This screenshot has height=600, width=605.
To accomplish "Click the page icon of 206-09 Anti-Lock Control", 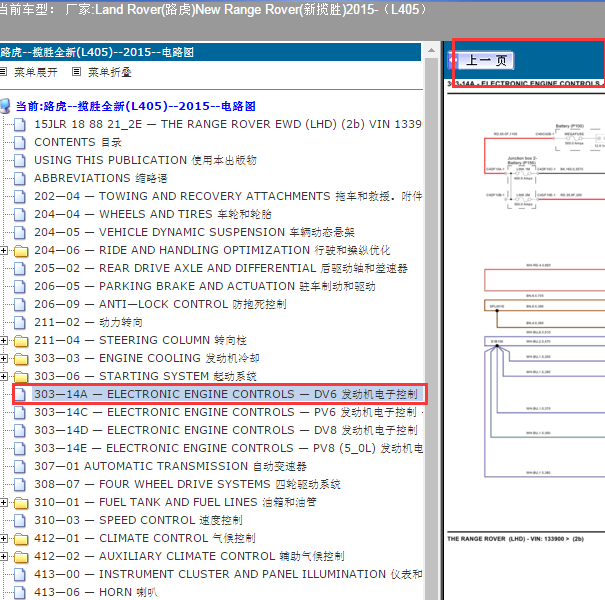I will [x=20, y=304].
